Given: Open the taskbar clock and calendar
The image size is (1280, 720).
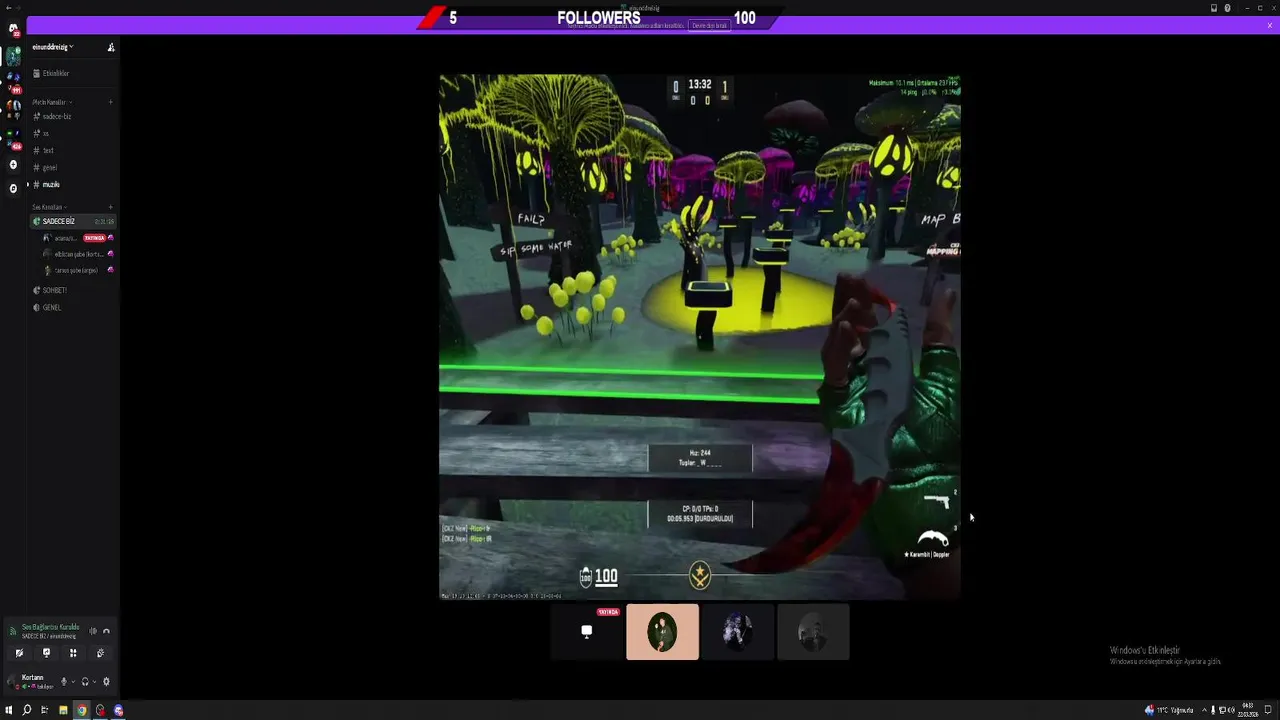Looking at the screenshot, I should pos(1248,710).
